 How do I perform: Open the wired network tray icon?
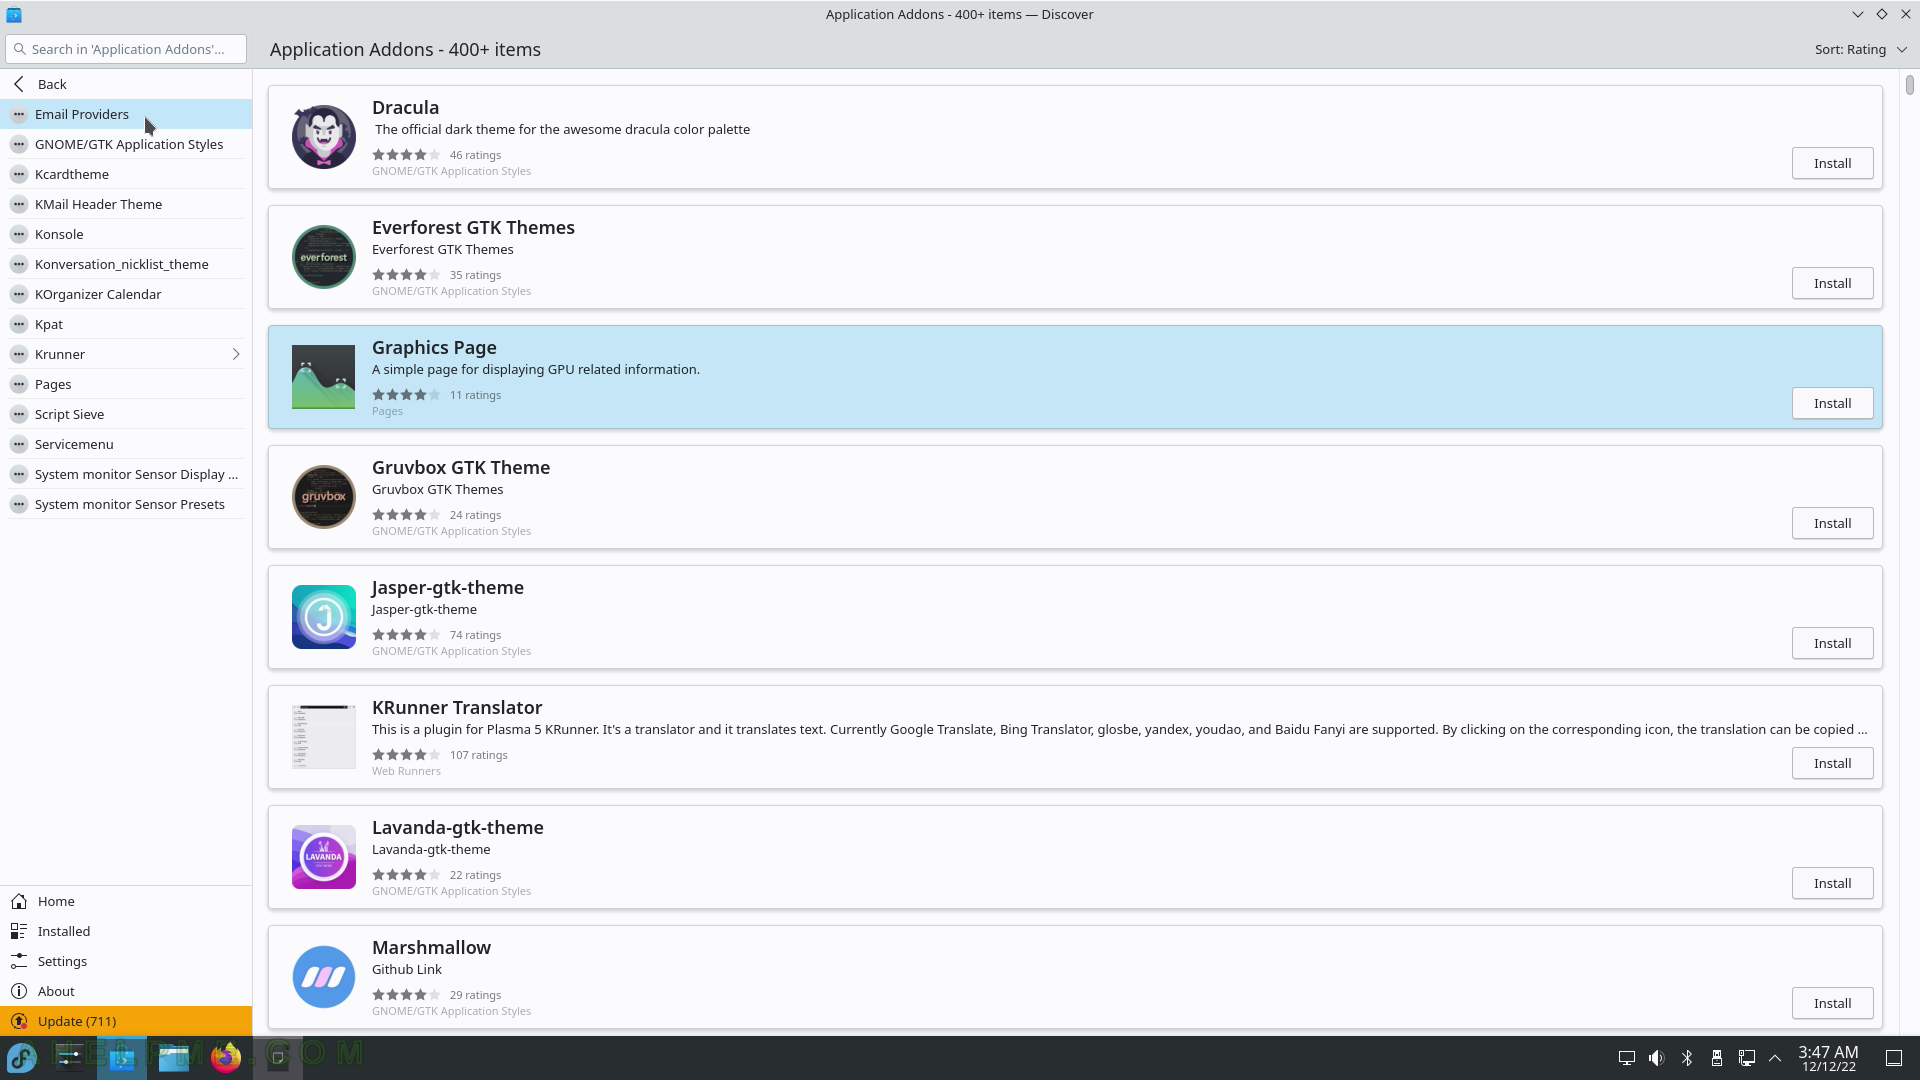coord(1747,1058)
